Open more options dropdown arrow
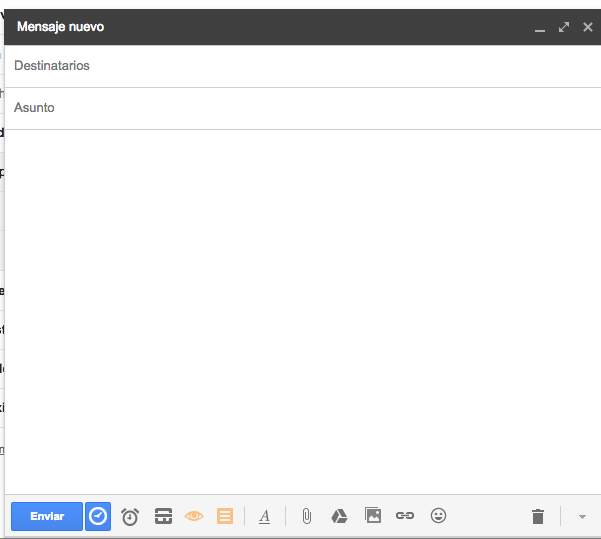Image resolution: width=601 pixels, height=539 pixels. tap(582, 517)
